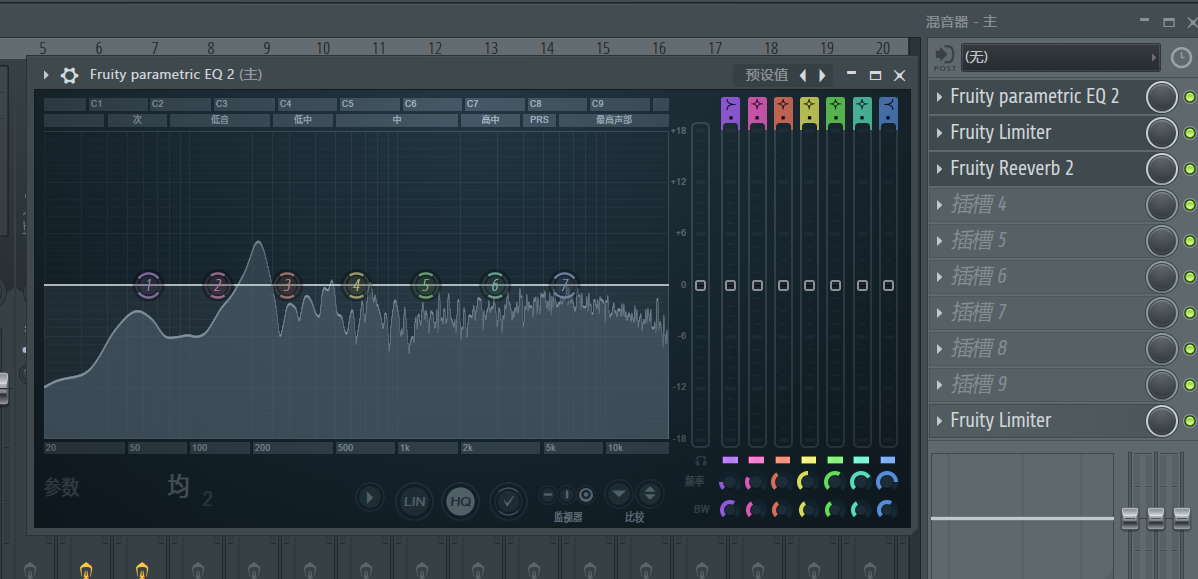Expand the first Fruity Limiter slot arrow

[x=940, y=133]
